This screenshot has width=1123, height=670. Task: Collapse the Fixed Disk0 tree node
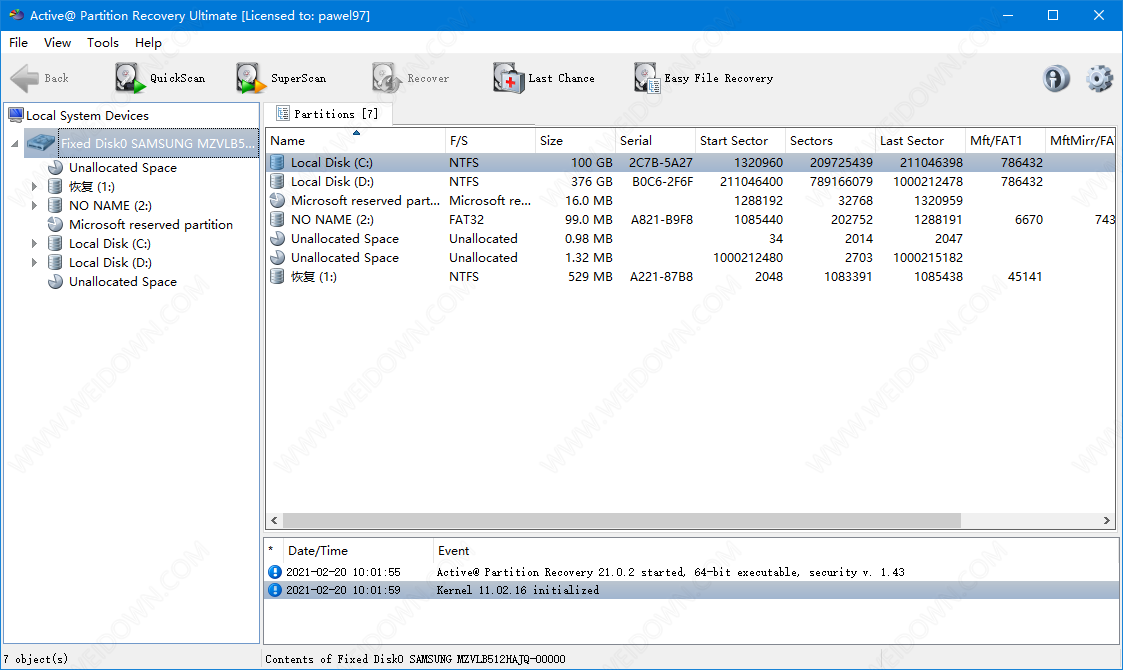click(14, 143)
